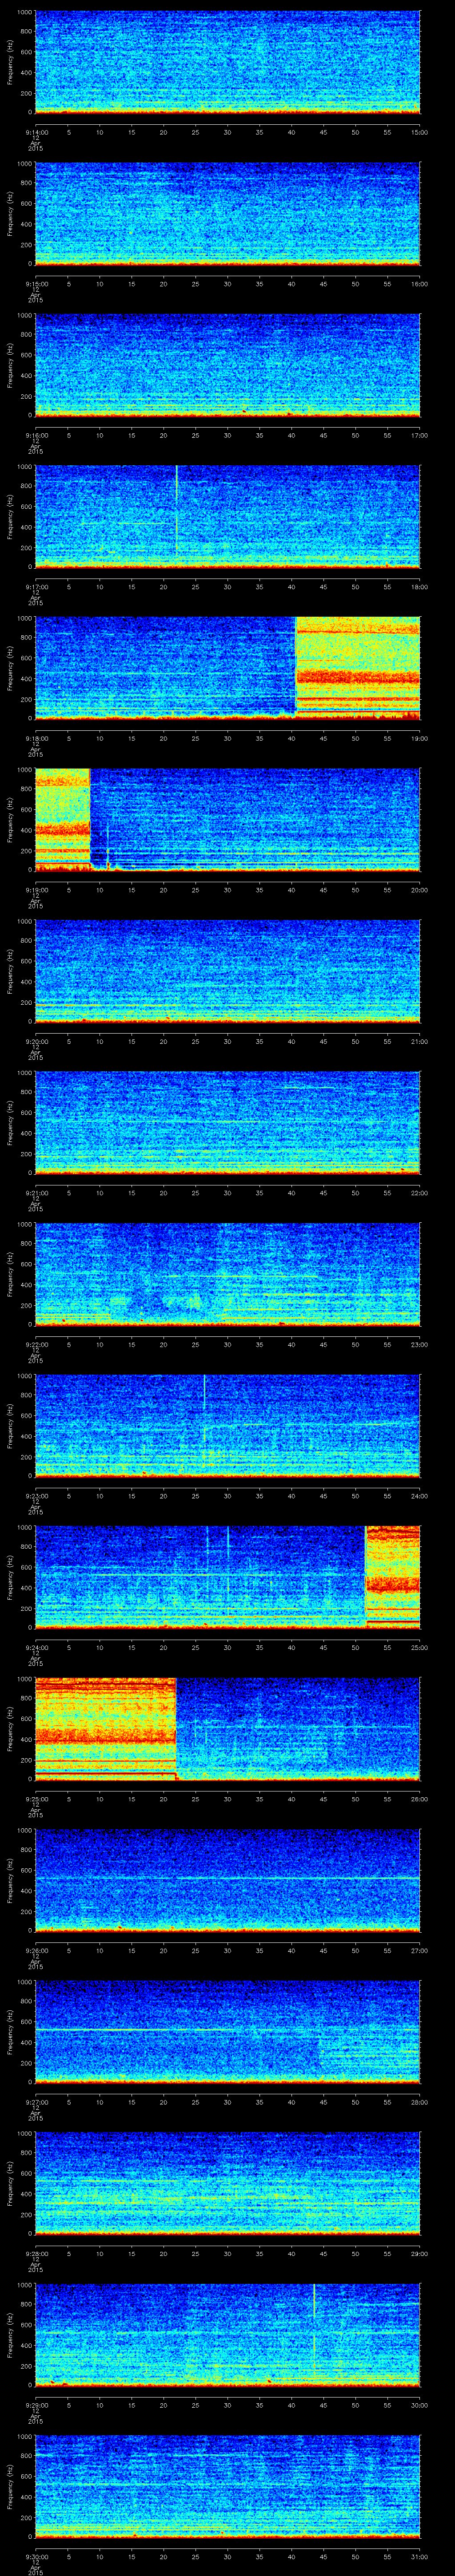Click the vertical spike in the 9:29:00 spectrogram
Viewport: 455px width, 2576px height.
click(x=314, y=2330)
